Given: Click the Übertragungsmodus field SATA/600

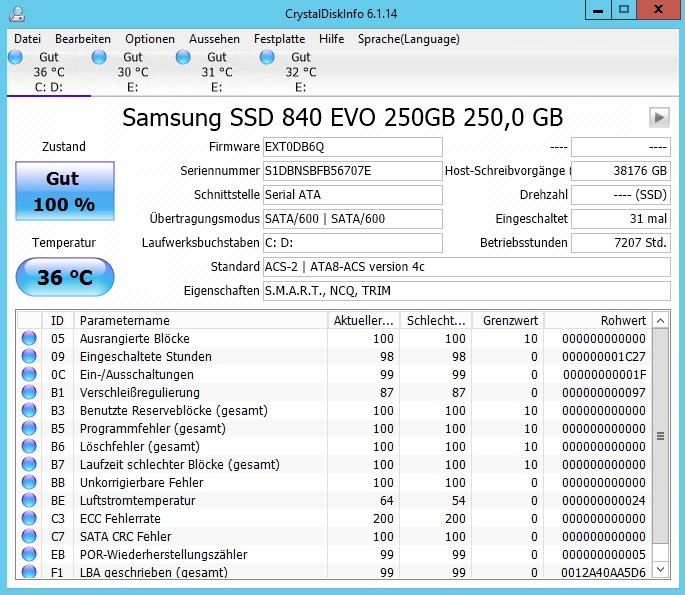Looking at the screenshot, I should [x=353, y=219].
